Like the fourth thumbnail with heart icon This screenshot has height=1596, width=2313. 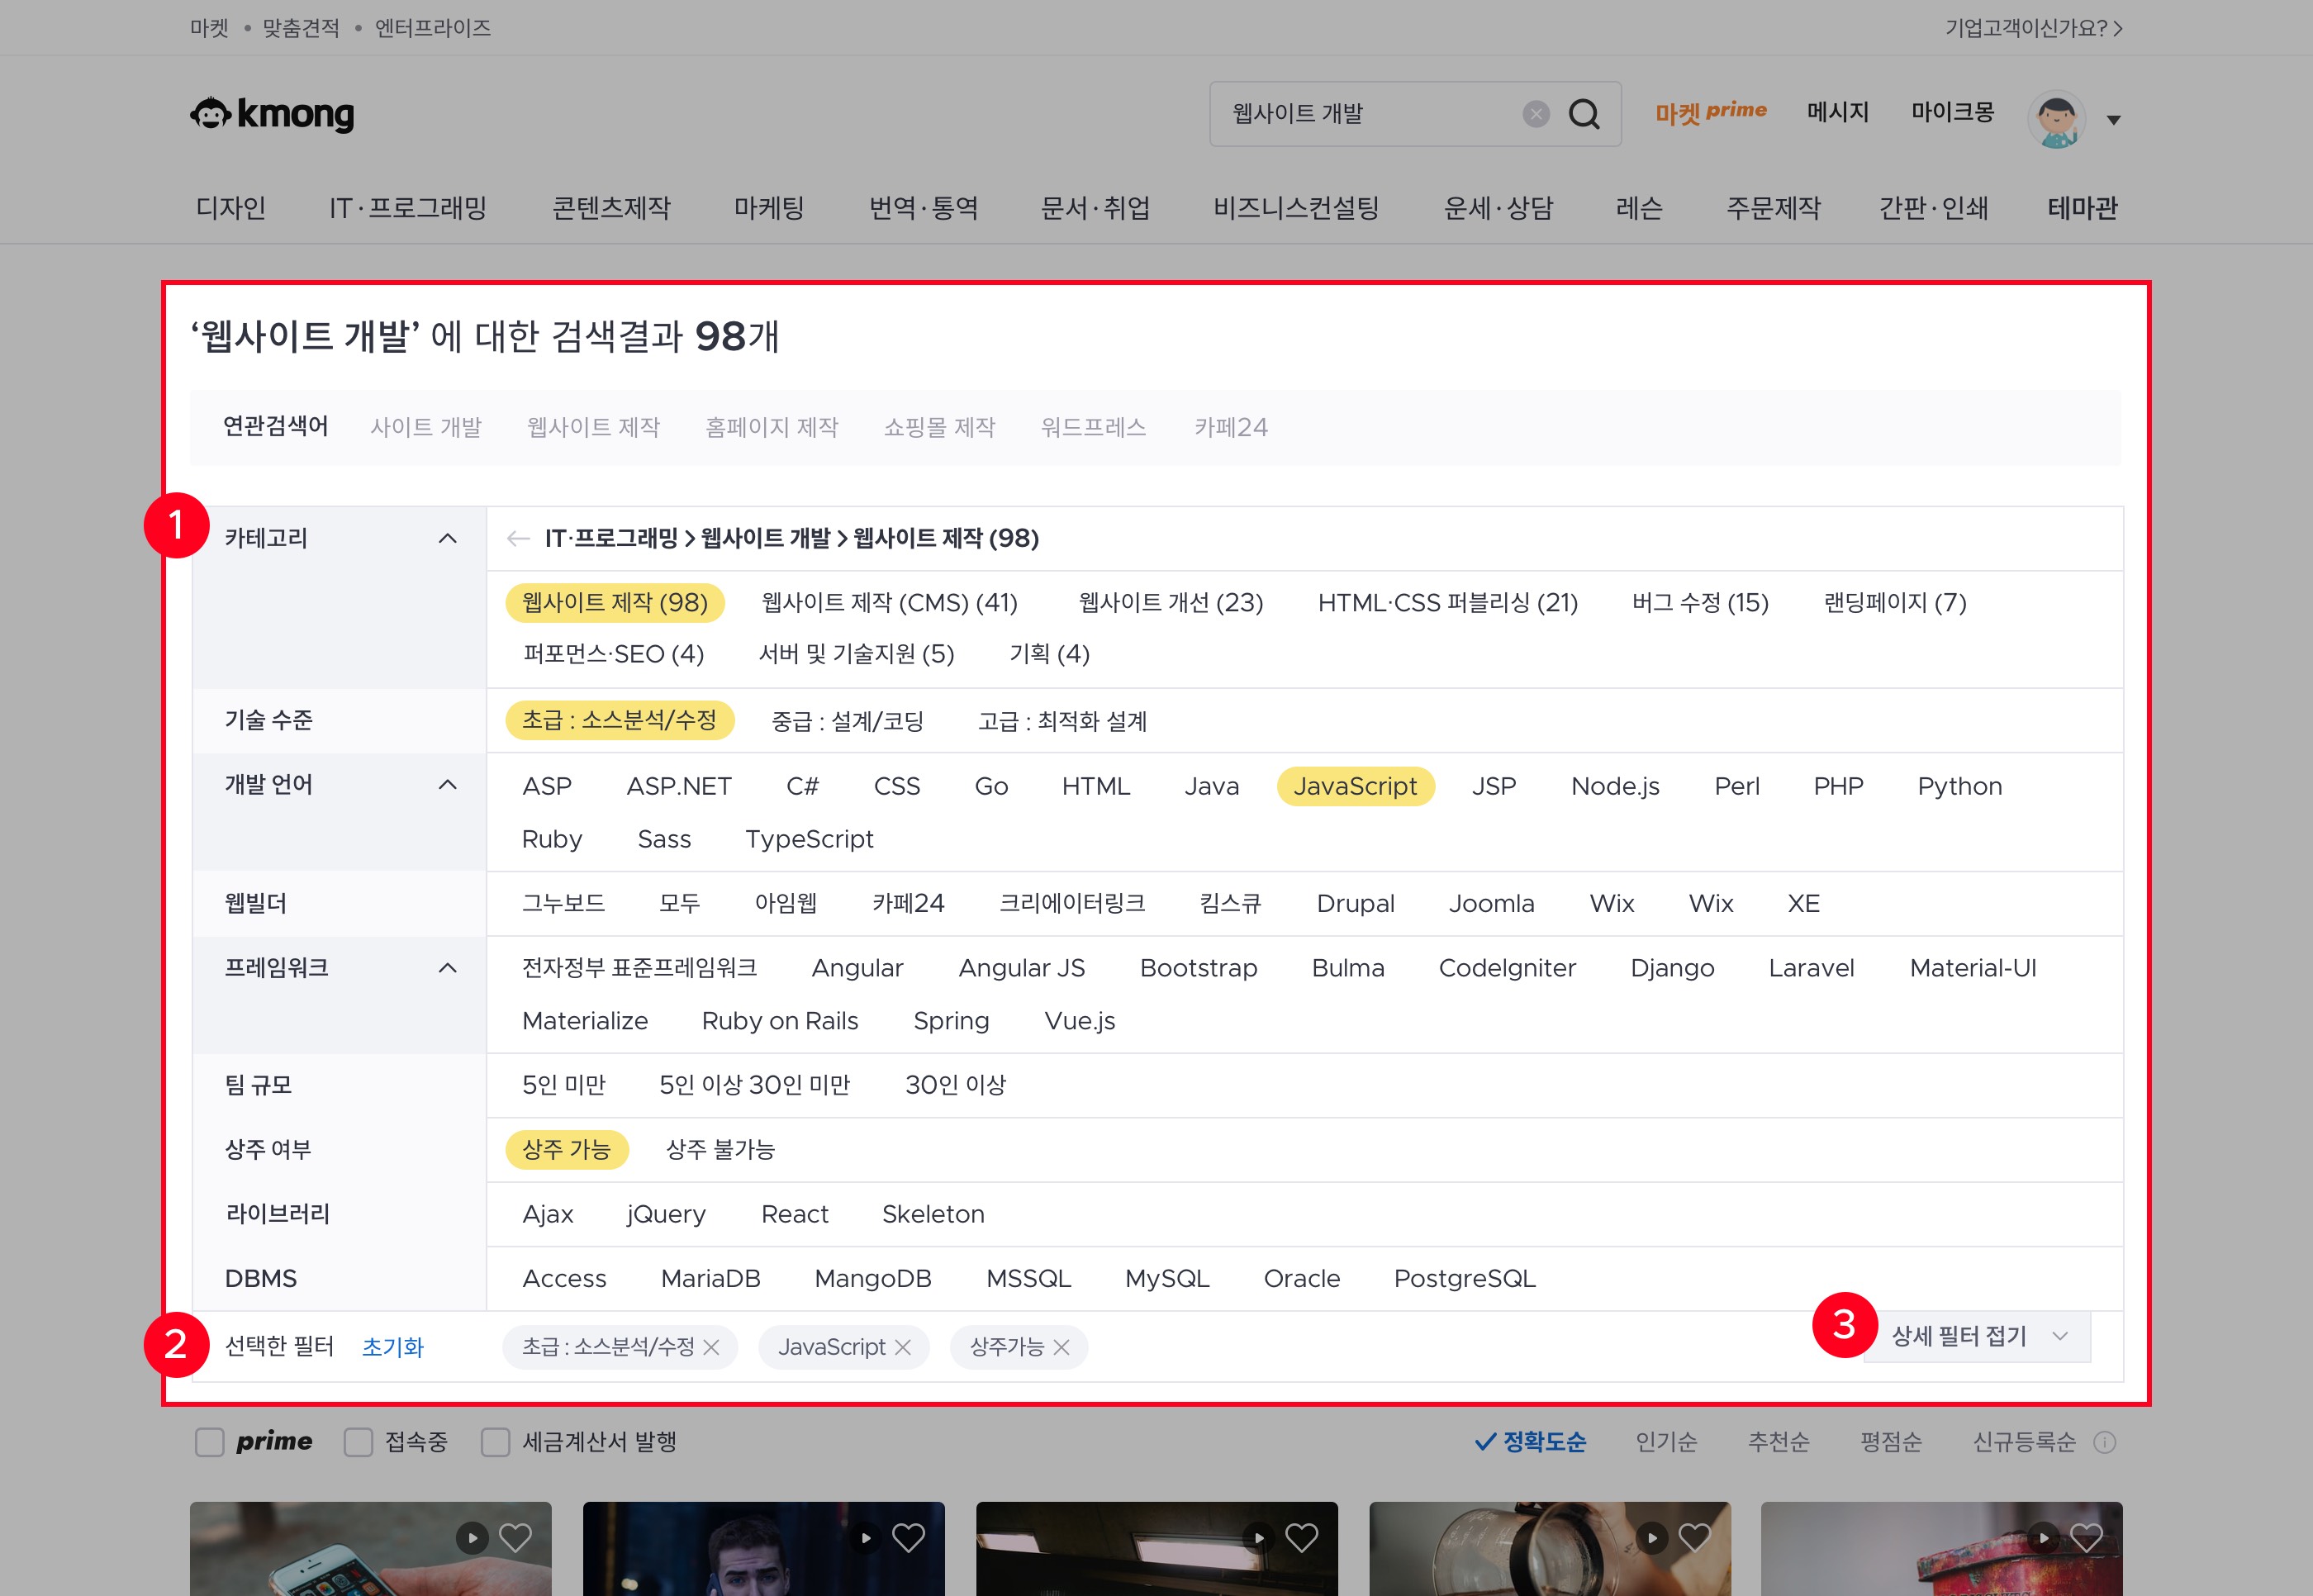[x=1694, y=1537]
